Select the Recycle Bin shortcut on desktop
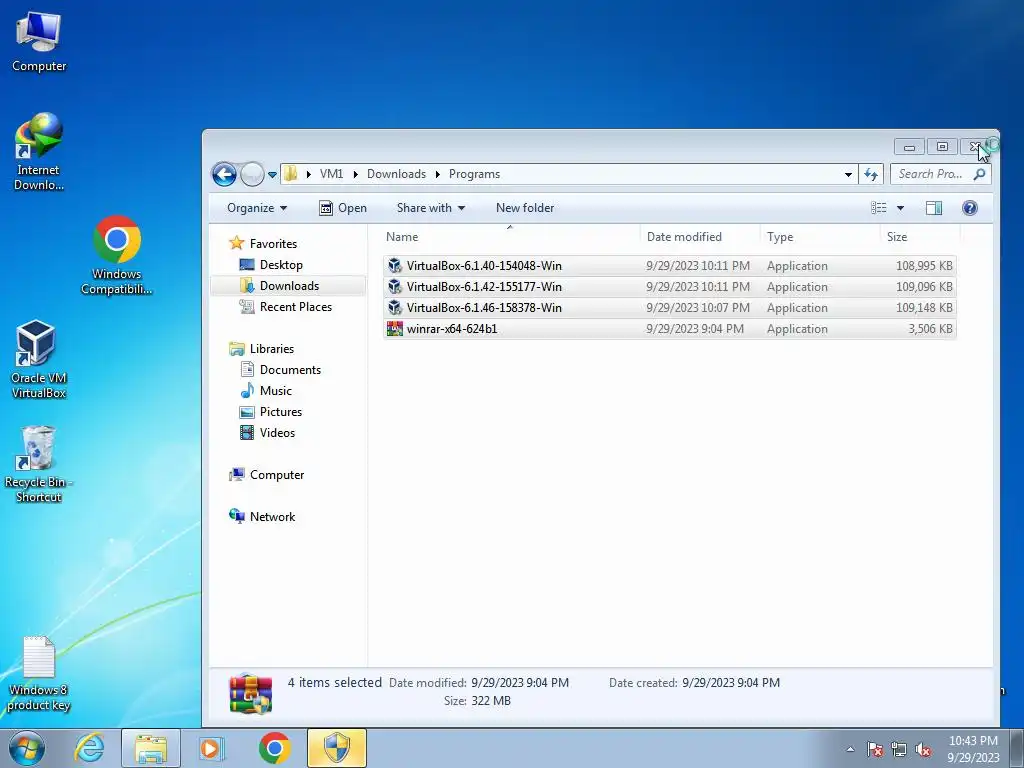Screen dimensions: 1024x768 39,464
